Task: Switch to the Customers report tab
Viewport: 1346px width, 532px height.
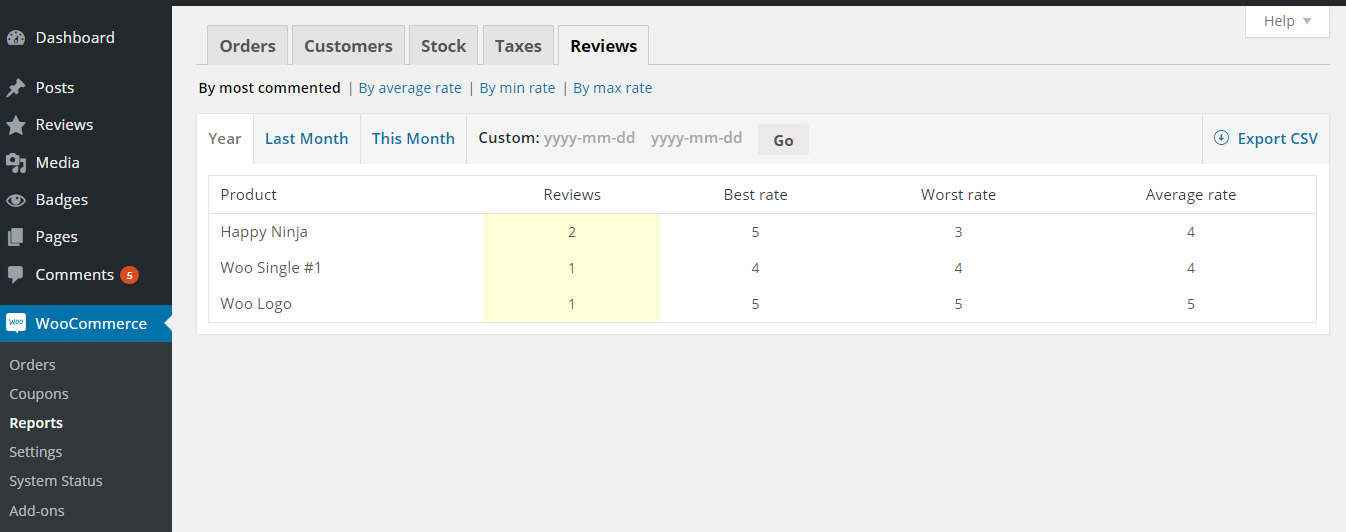Action: coord(348,46)
